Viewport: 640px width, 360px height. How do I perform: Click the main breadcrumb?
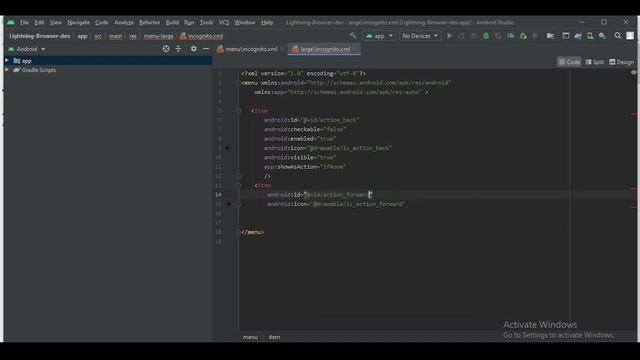tap(116, 36)
